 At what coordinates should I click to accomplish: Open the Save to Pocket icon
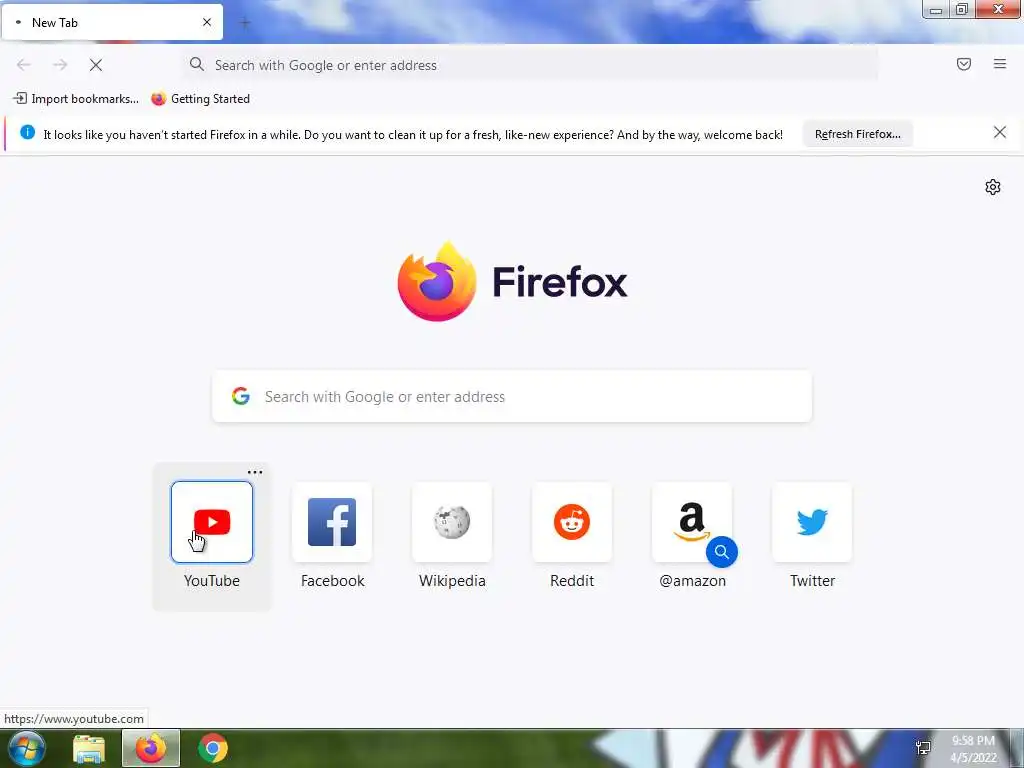964,64
